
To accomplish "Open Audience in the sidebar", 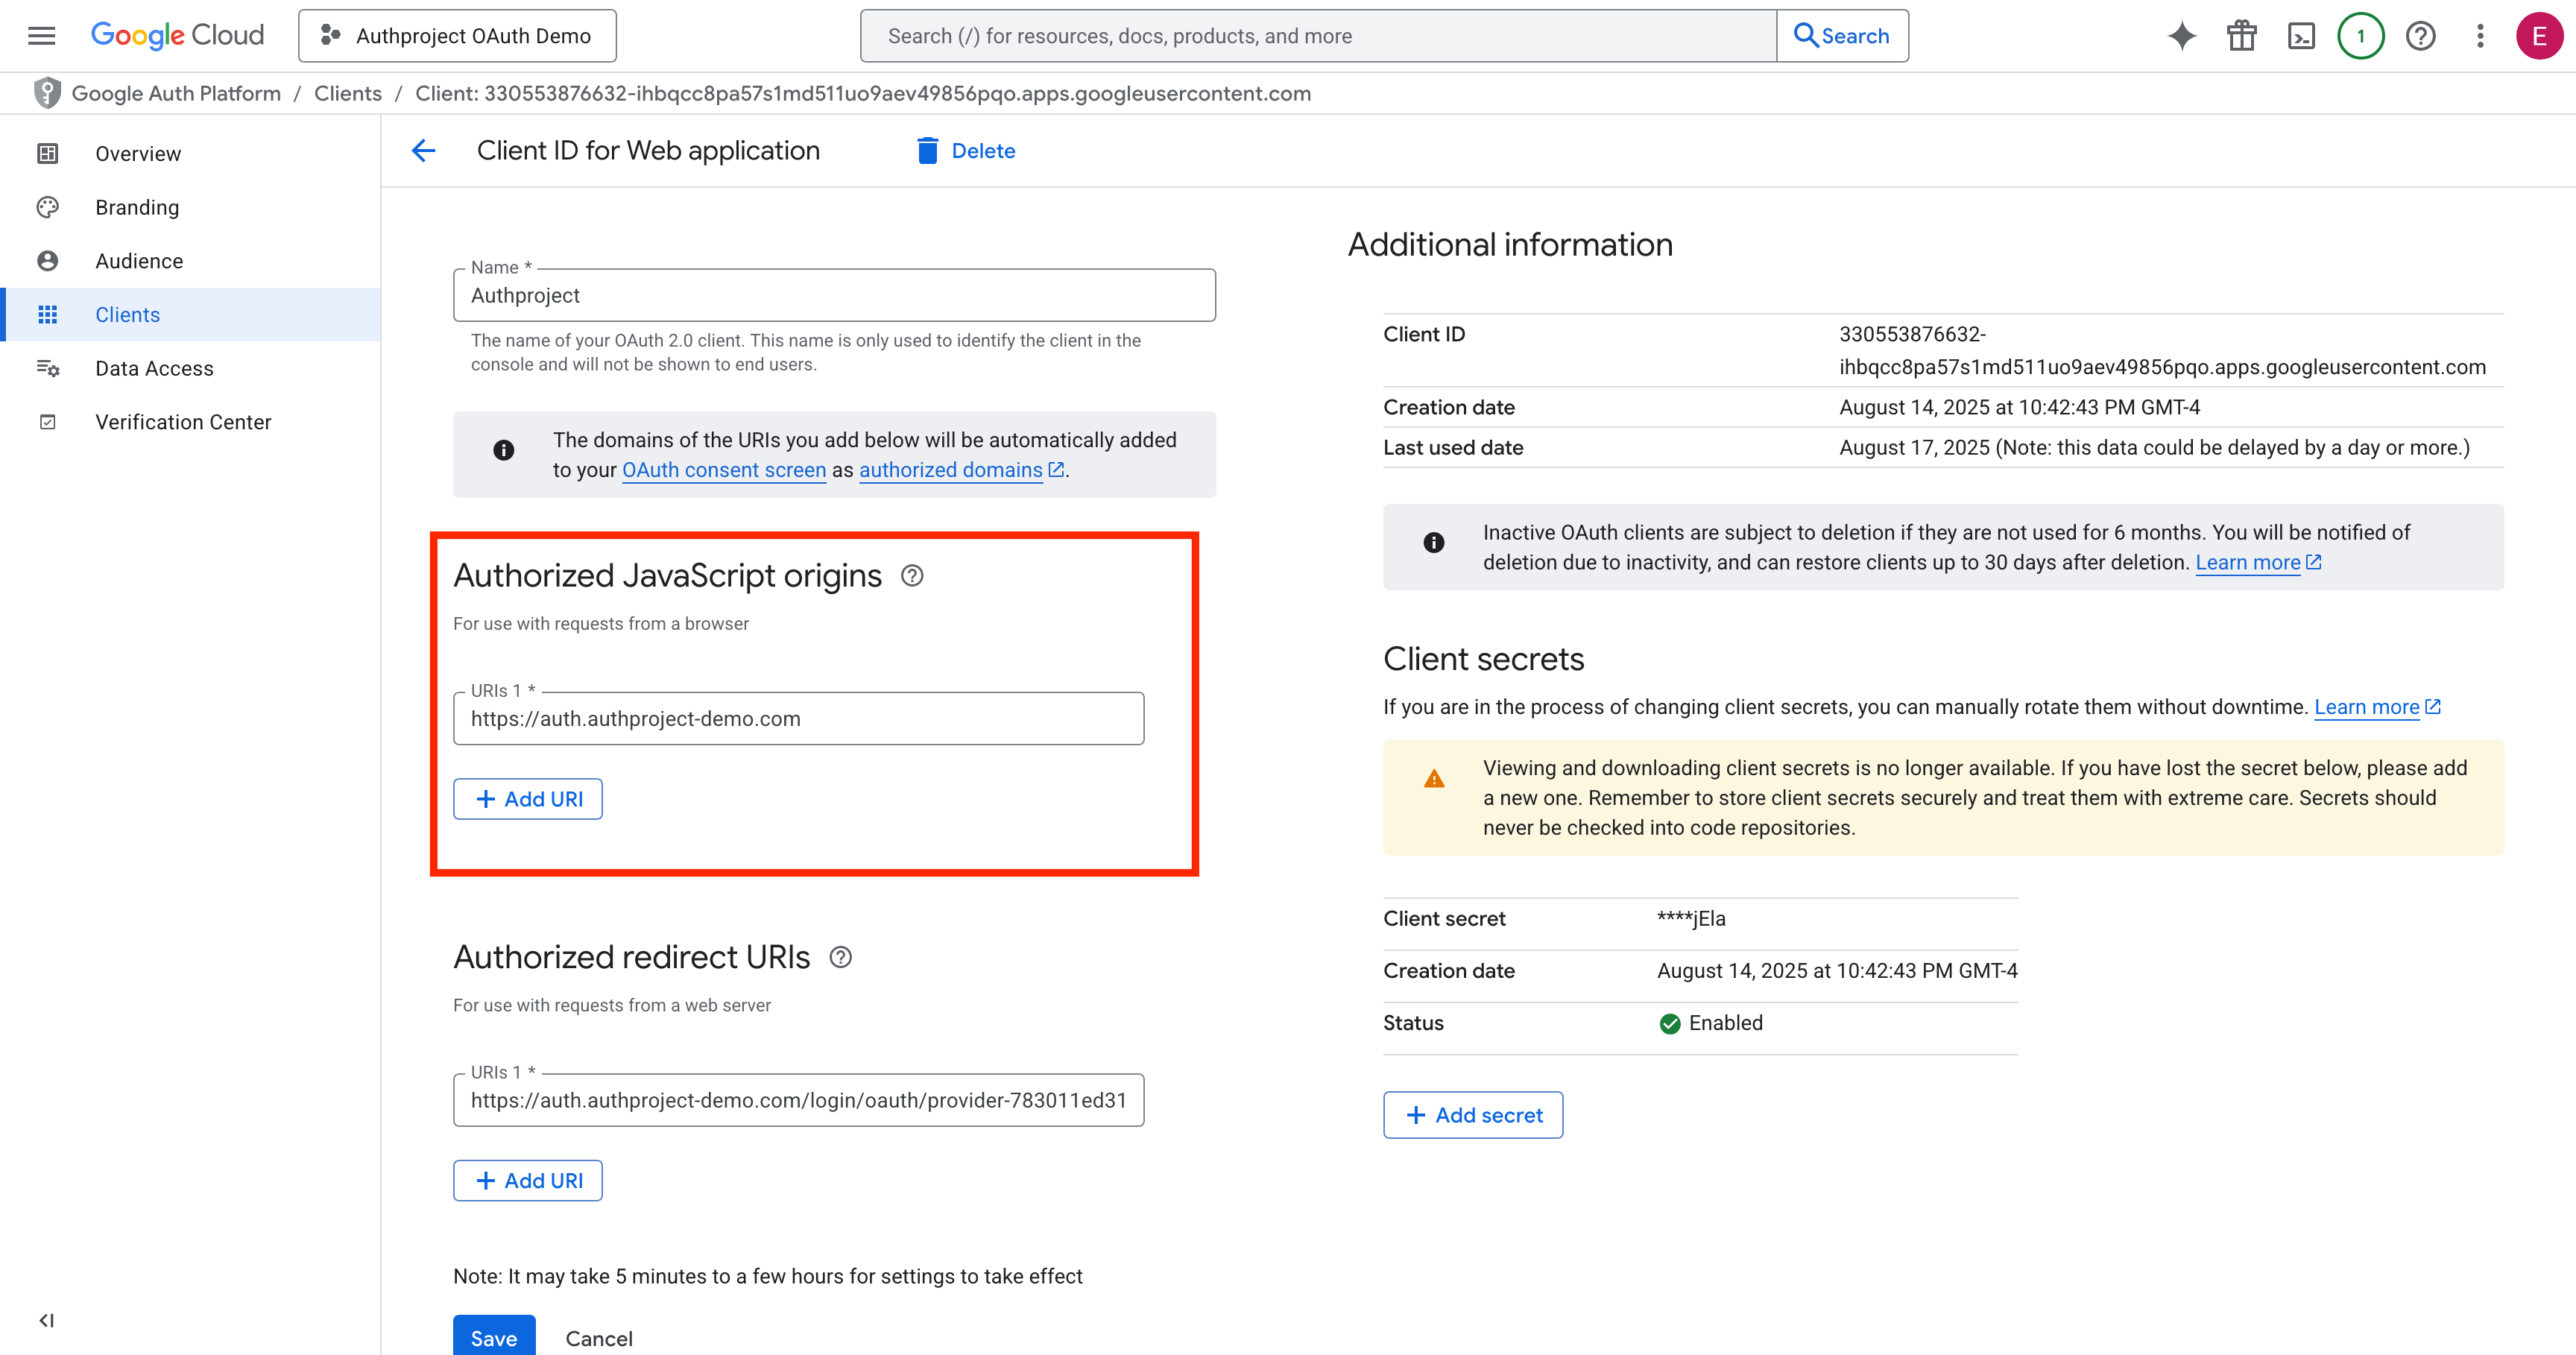I will pyautogui.click(x=190, y=261).
